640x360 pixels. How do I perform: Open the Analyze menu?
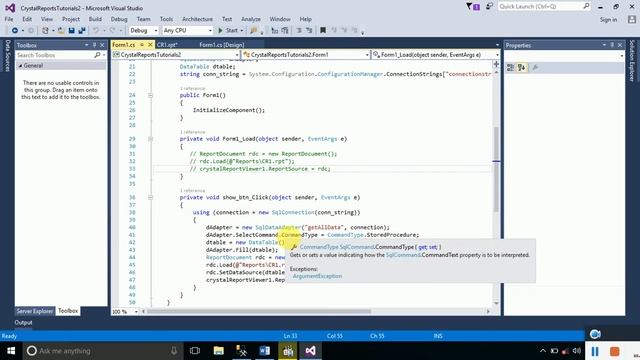[x=251, y=19]
